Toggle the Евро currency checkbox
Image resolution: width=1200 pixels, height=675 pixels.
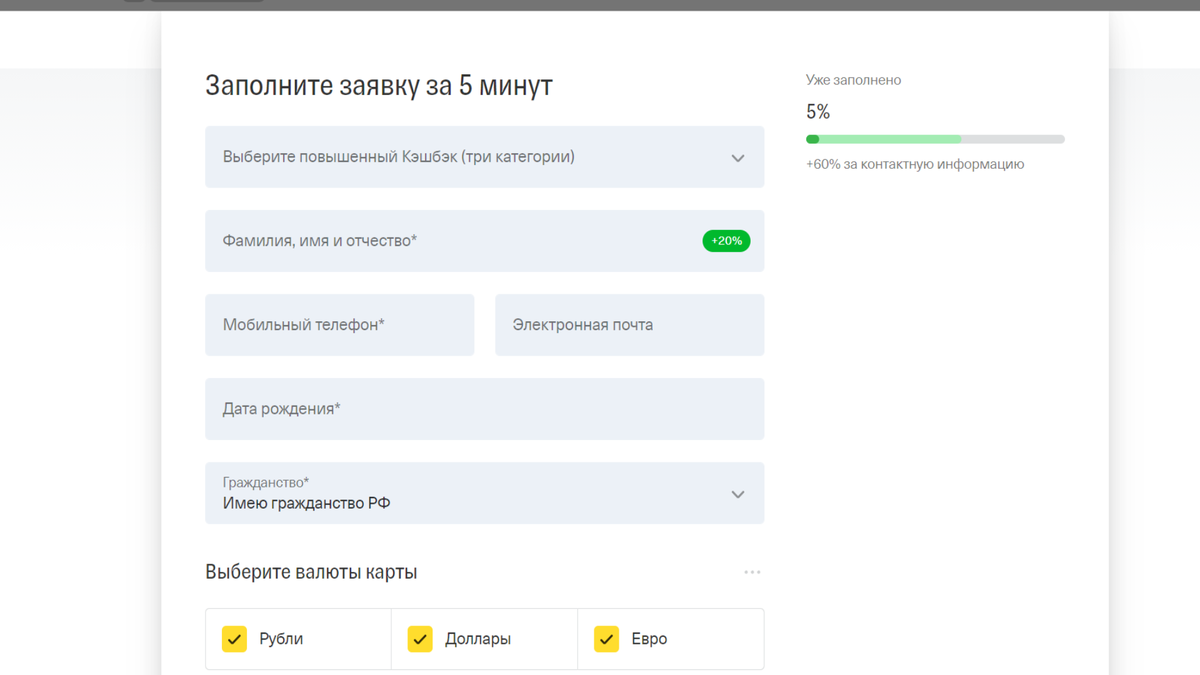(606, 639)
